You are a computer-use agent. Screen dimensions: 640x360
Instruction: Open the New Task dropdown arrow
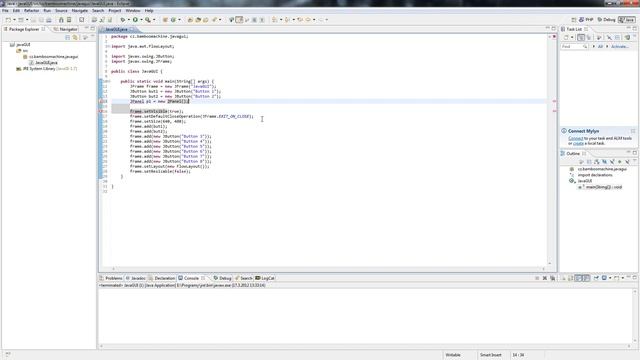point(572,38)
